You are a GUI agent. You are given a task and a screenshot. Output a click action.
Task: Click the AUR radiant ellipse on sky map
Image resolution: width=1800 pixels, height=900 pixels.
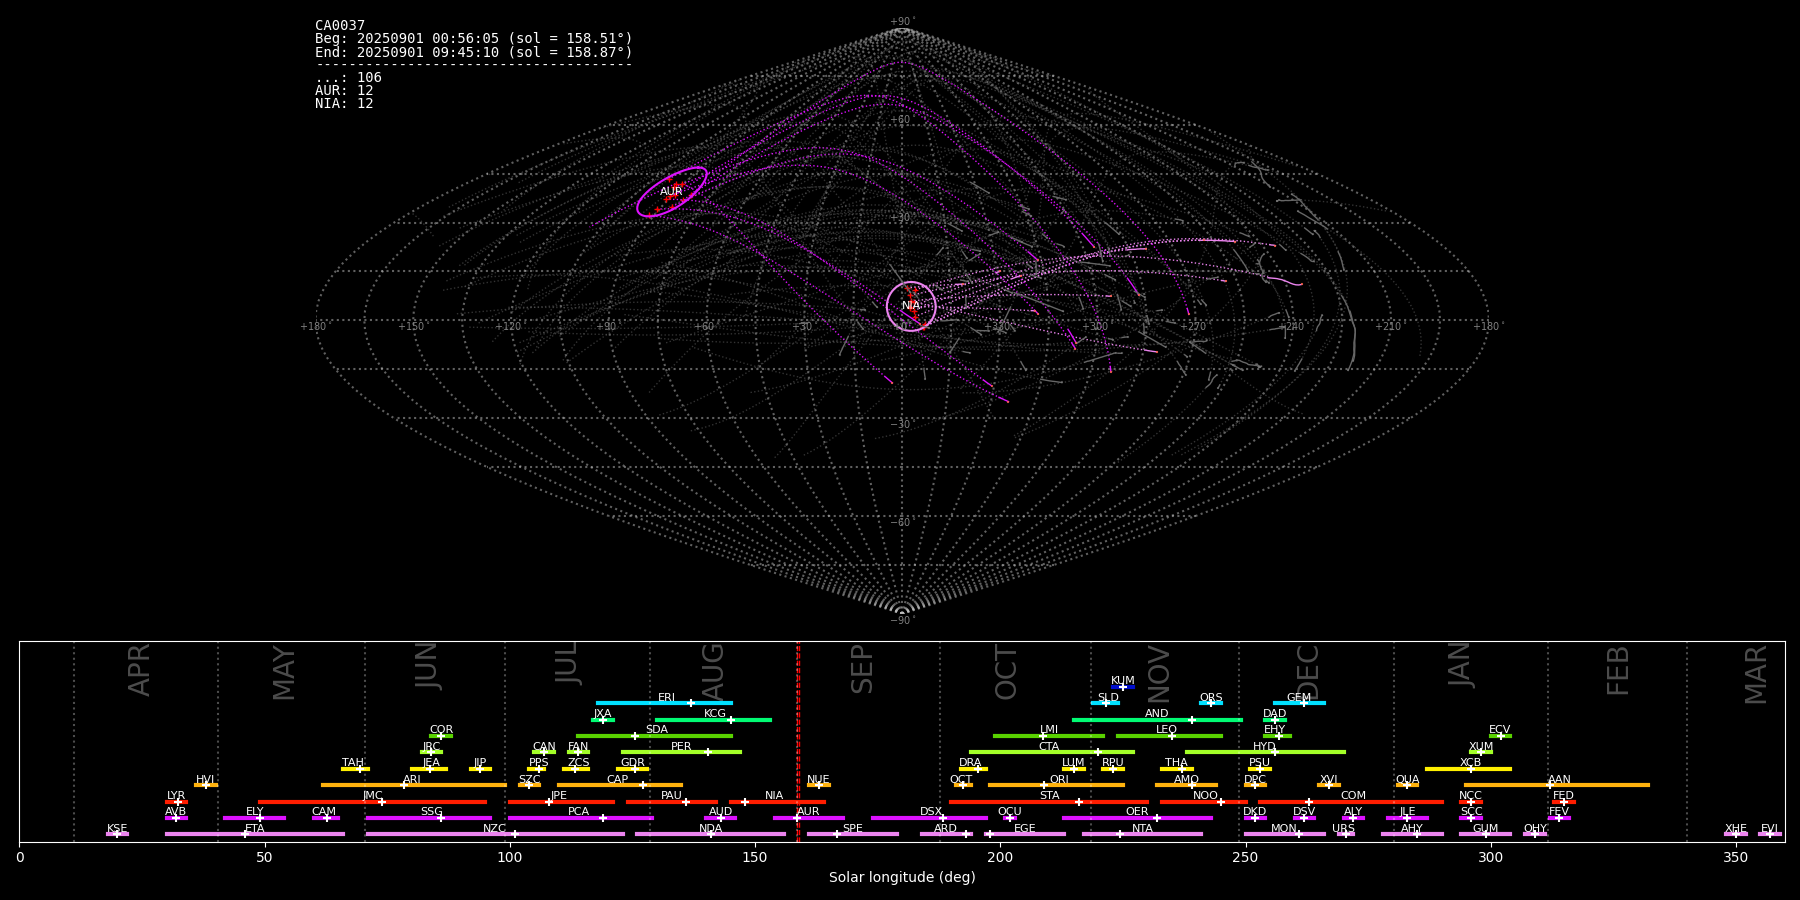point(672,192)
